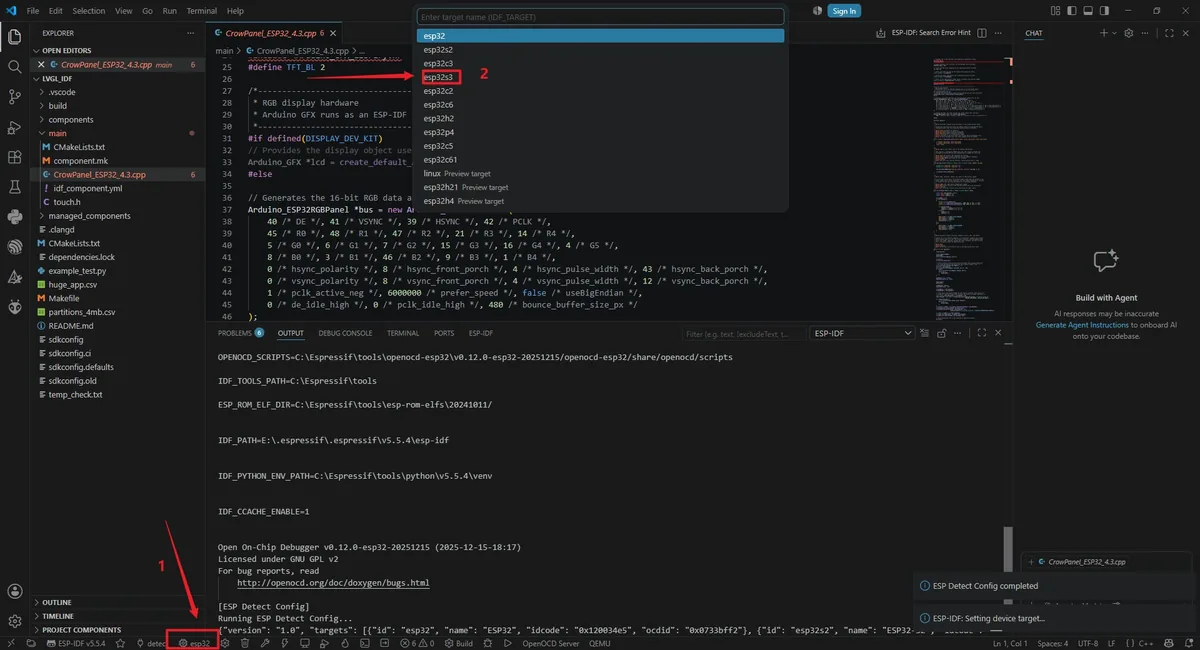Clear the output panel

click(925, 333)
